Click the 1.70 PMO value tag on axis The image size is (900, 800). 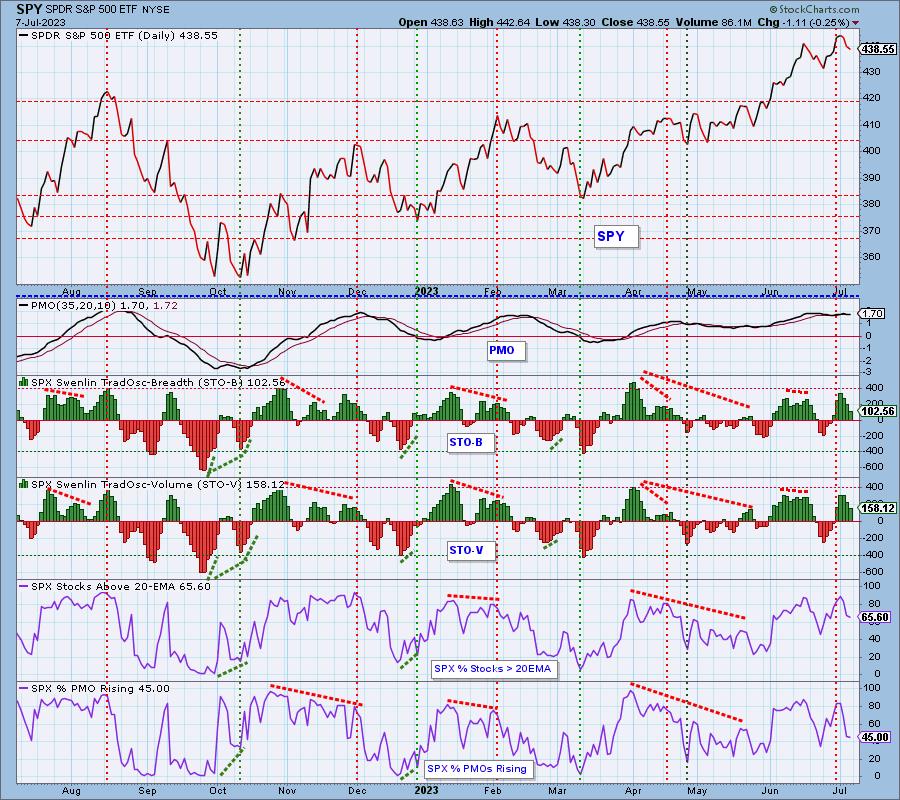[x=873, y=313]
